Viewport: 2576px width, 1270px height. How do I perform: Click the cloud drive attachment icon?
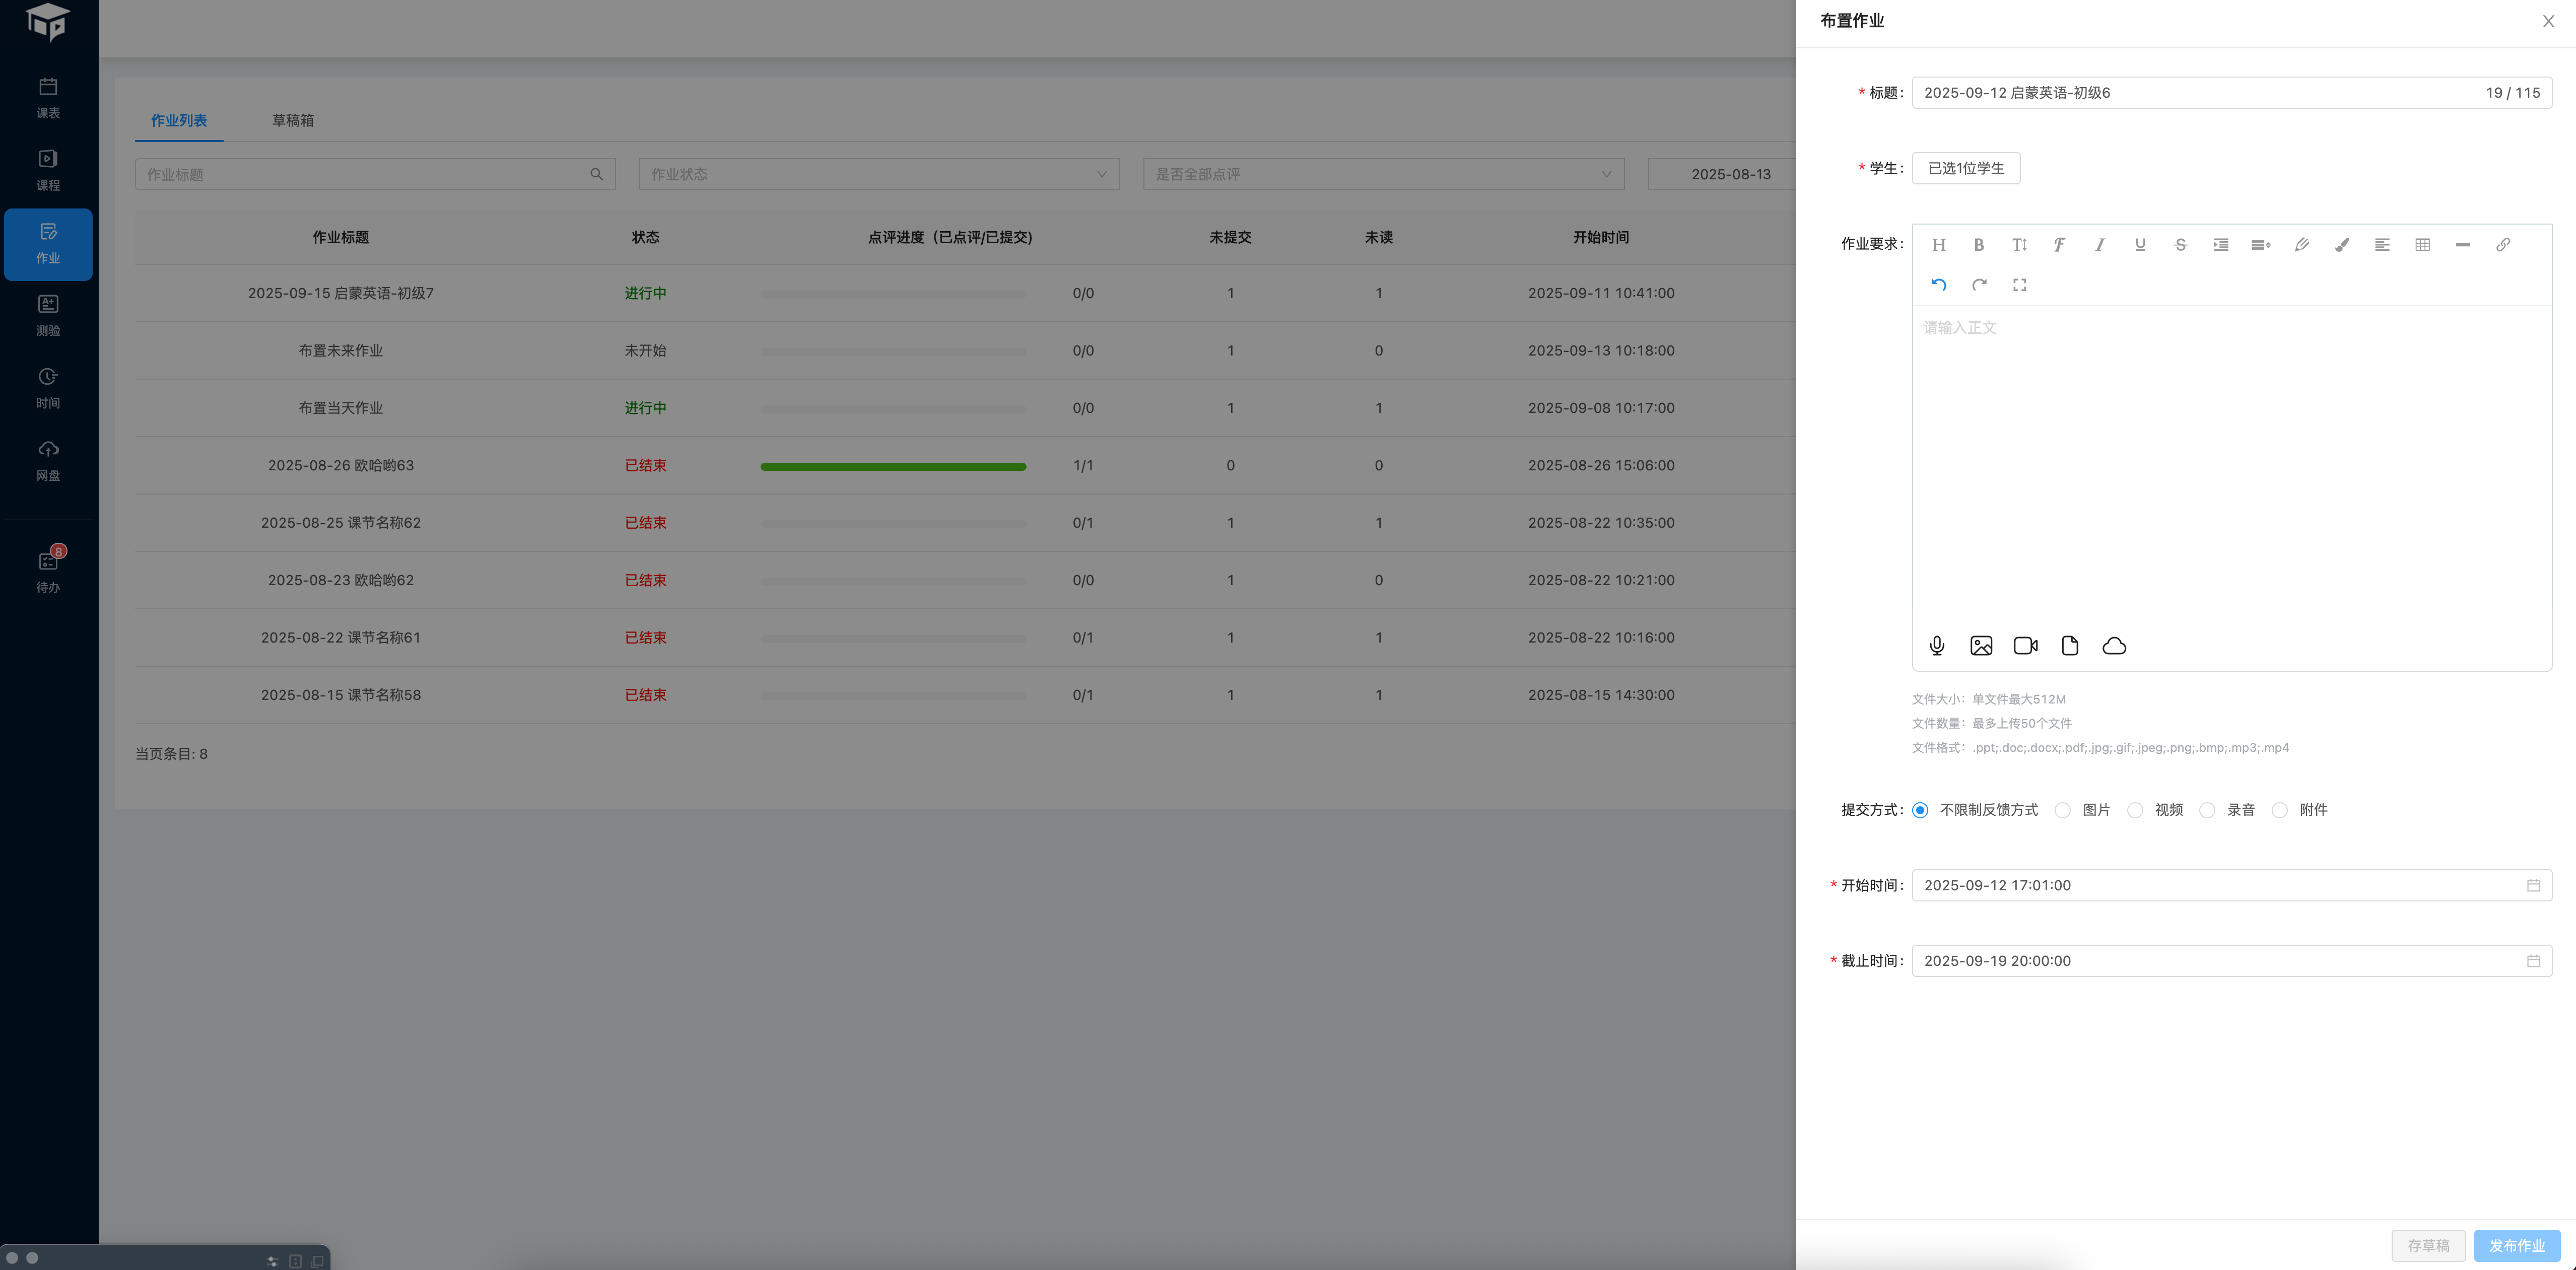[x=2114, y=646]
